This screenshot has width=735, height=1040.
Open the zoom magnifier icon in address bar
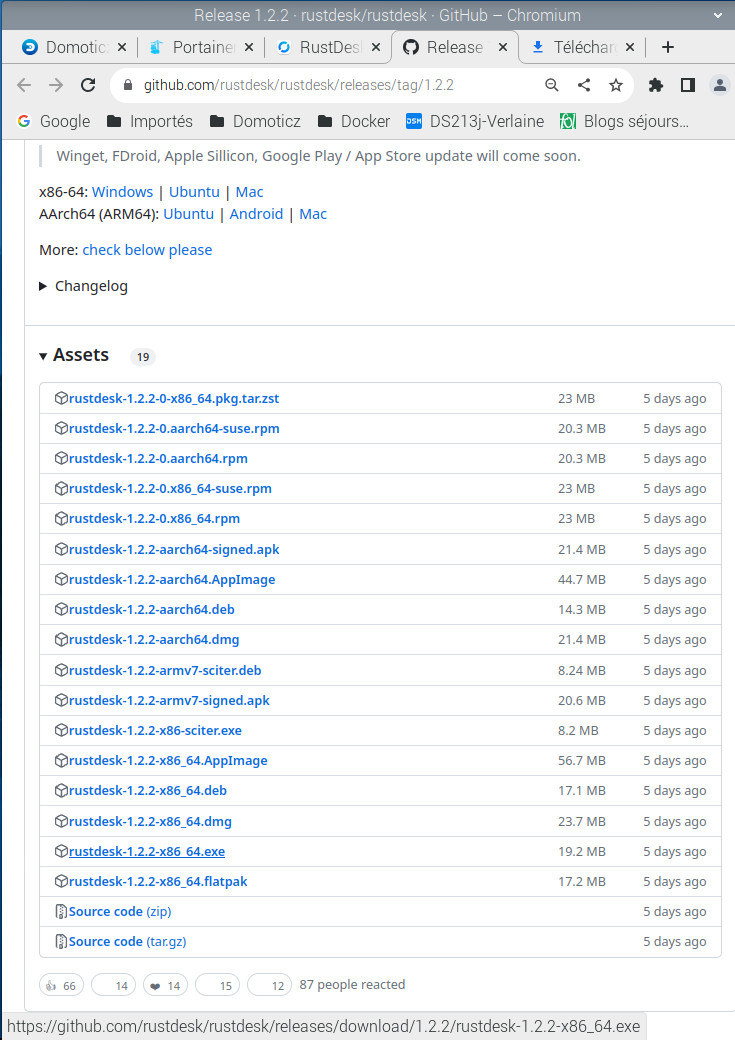pyautogui.click(x=552, y=85)
